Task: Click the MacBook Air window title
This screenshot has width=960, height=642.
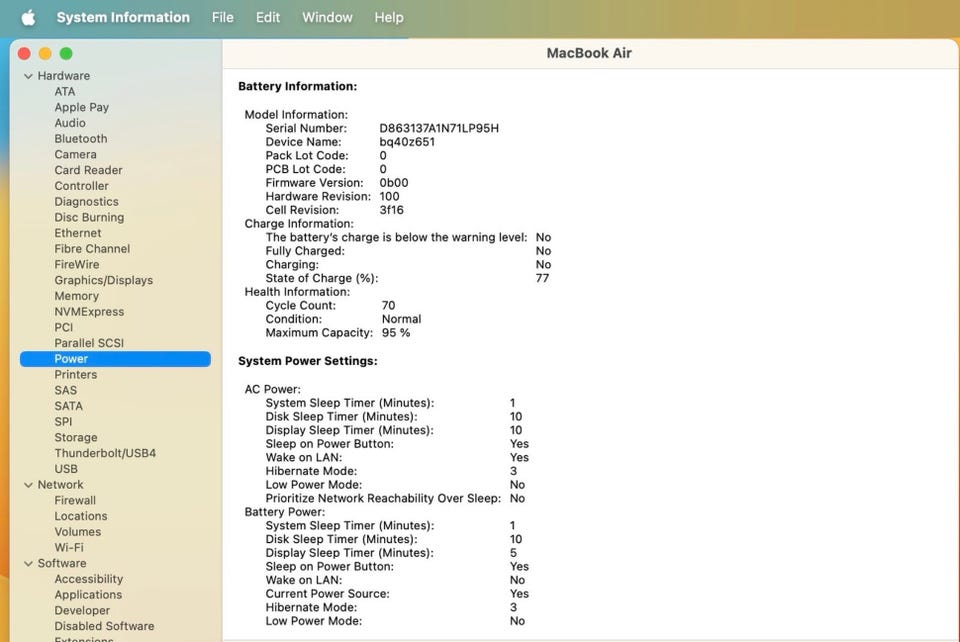Action: click(589, 53)
